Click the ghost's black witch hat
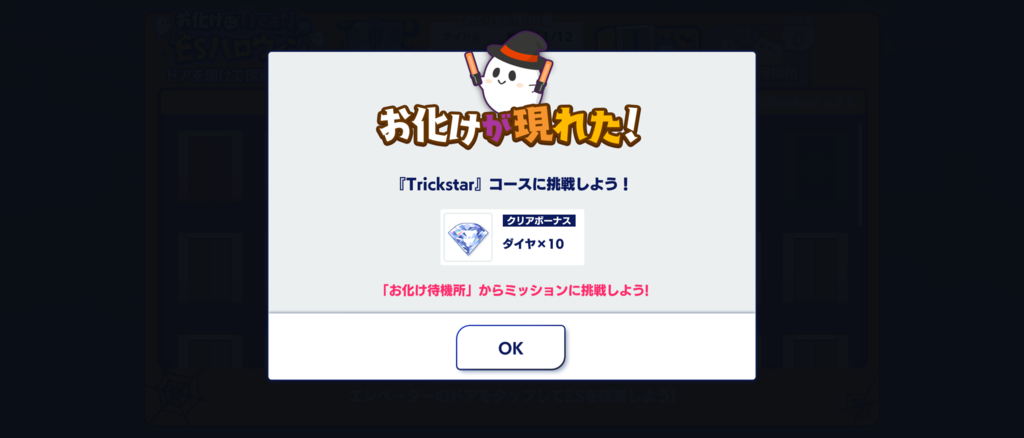 [514, 48]
